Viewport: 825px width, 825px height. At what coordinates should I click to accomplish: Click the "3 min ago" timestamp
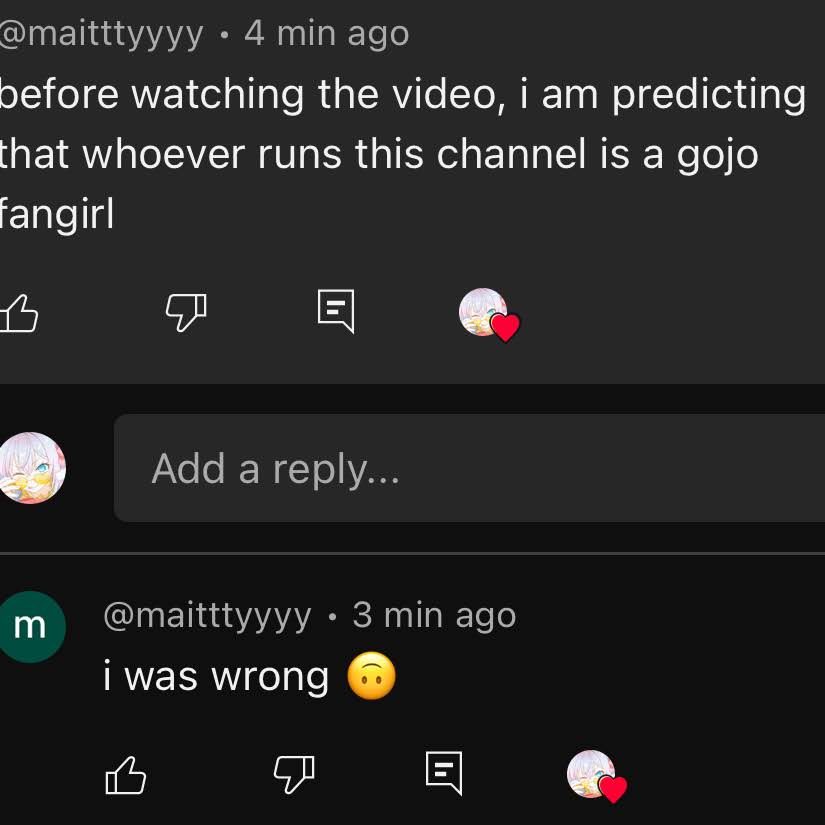pyautogui.click(x=434, y=615)
